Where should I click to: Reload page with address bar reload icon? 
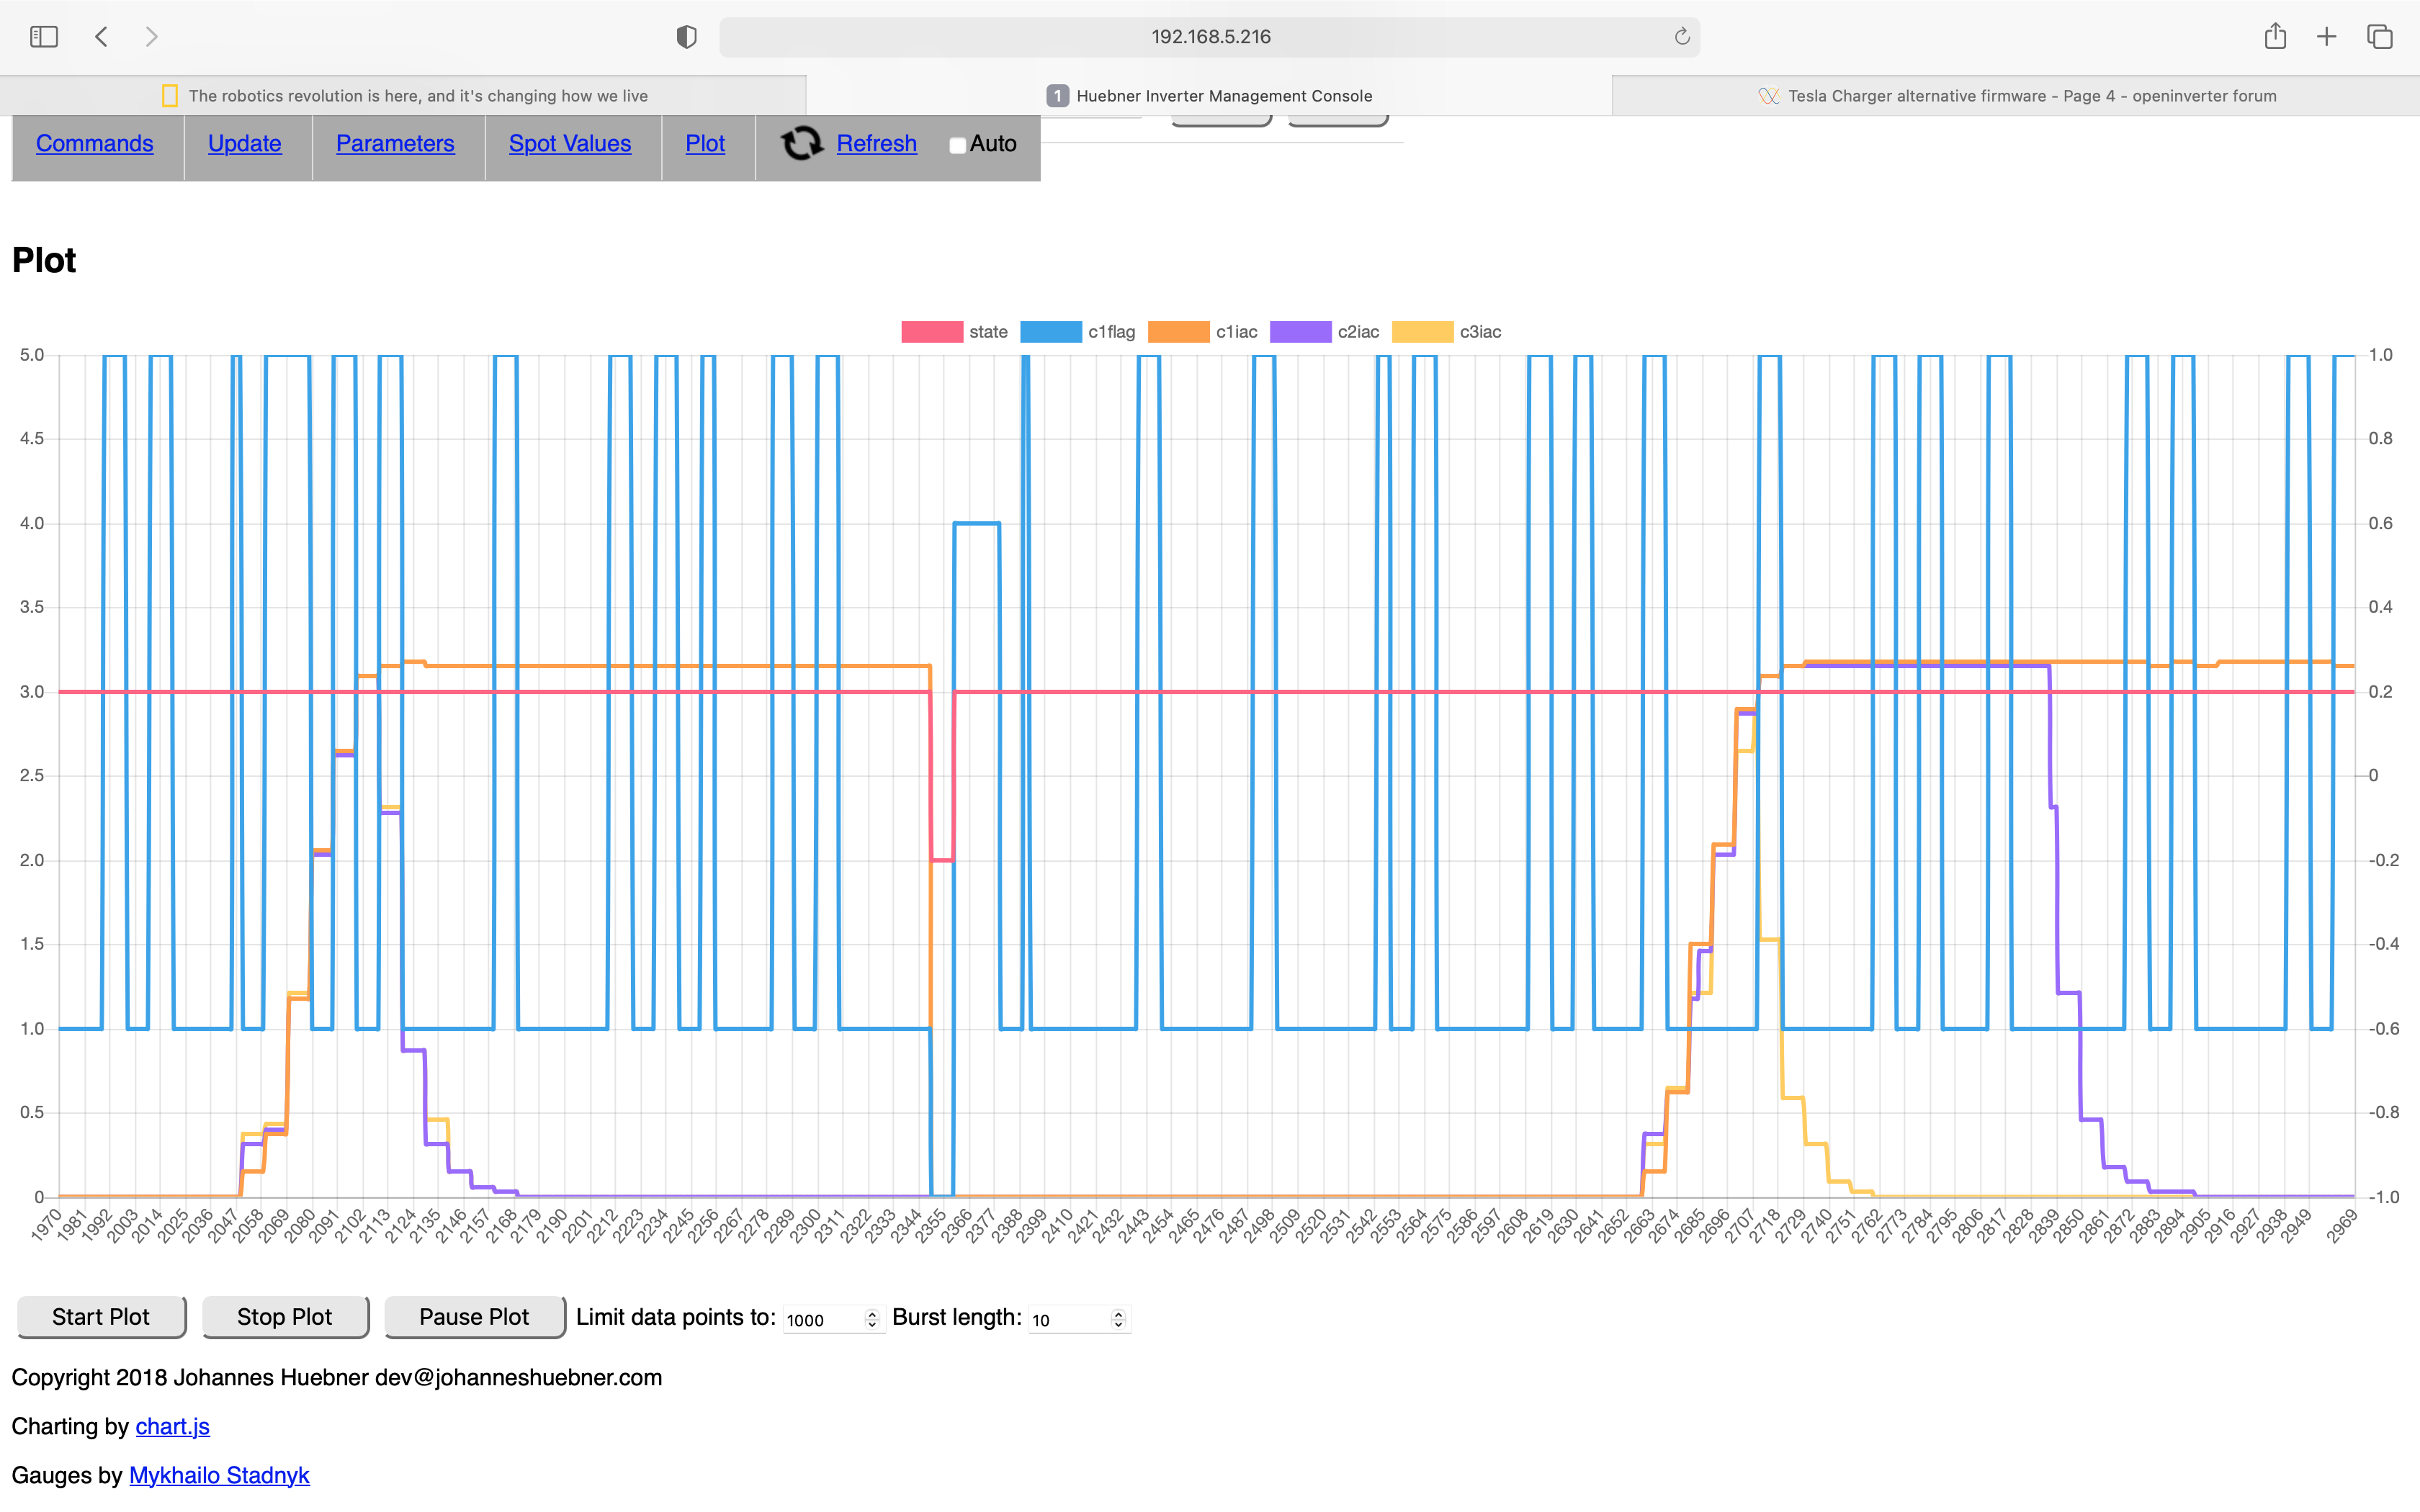(1681, 37)
